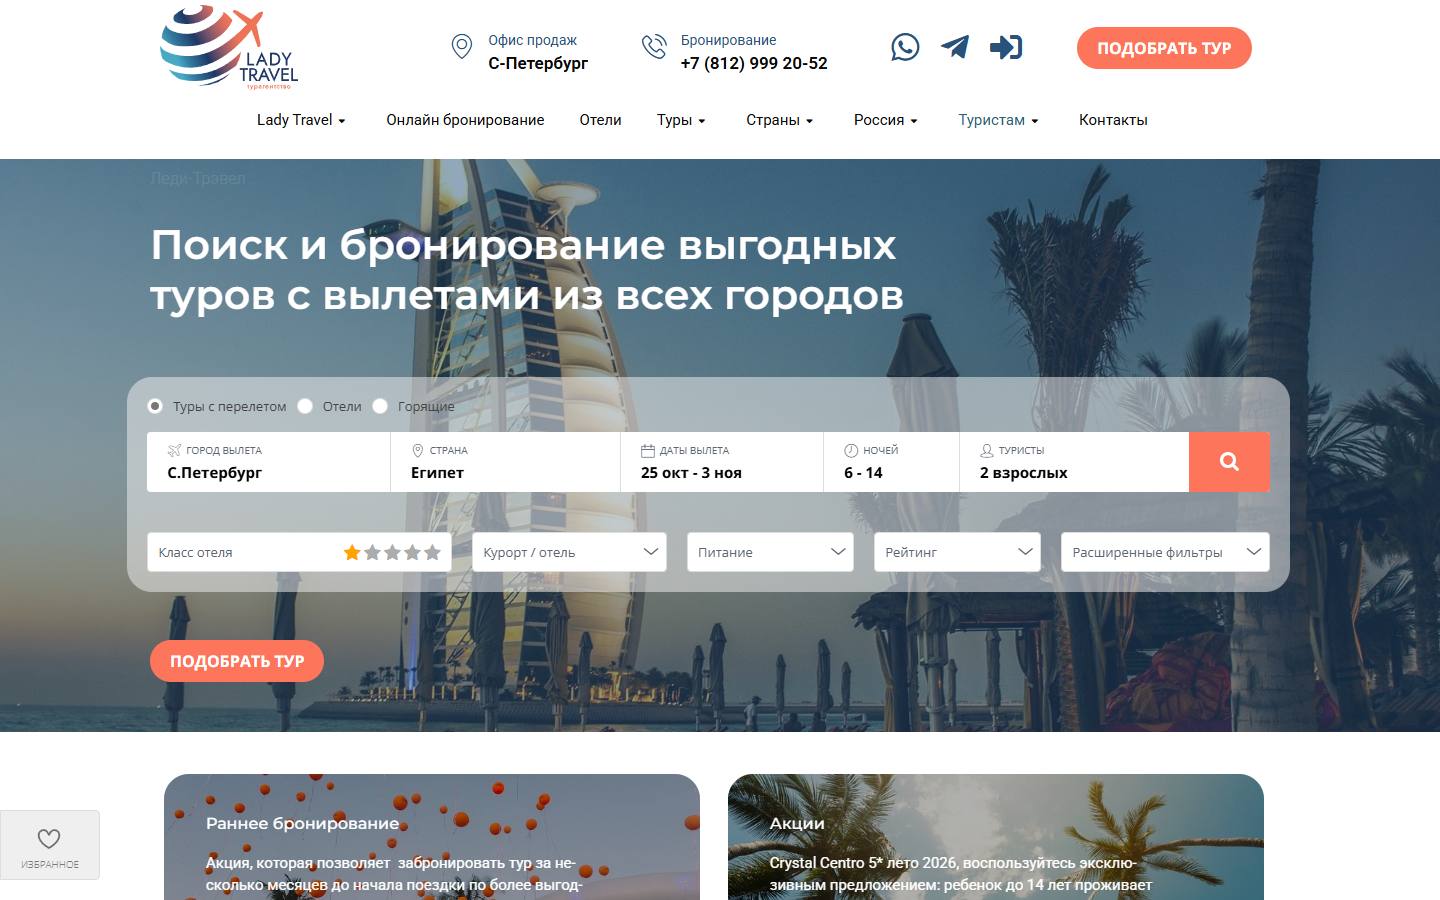1440x900 pixels.
Task: Expand the Туристам menu
Action: point(998,120)
